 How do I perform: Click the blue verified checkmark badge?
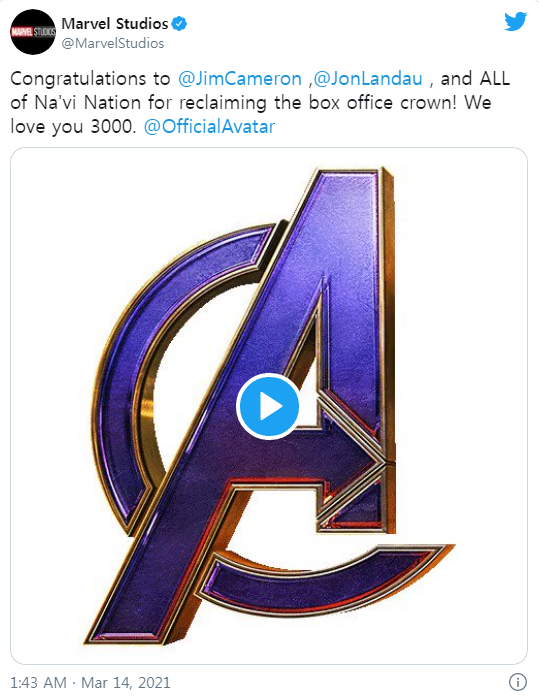pyautogui.click(x=179, y=24)
